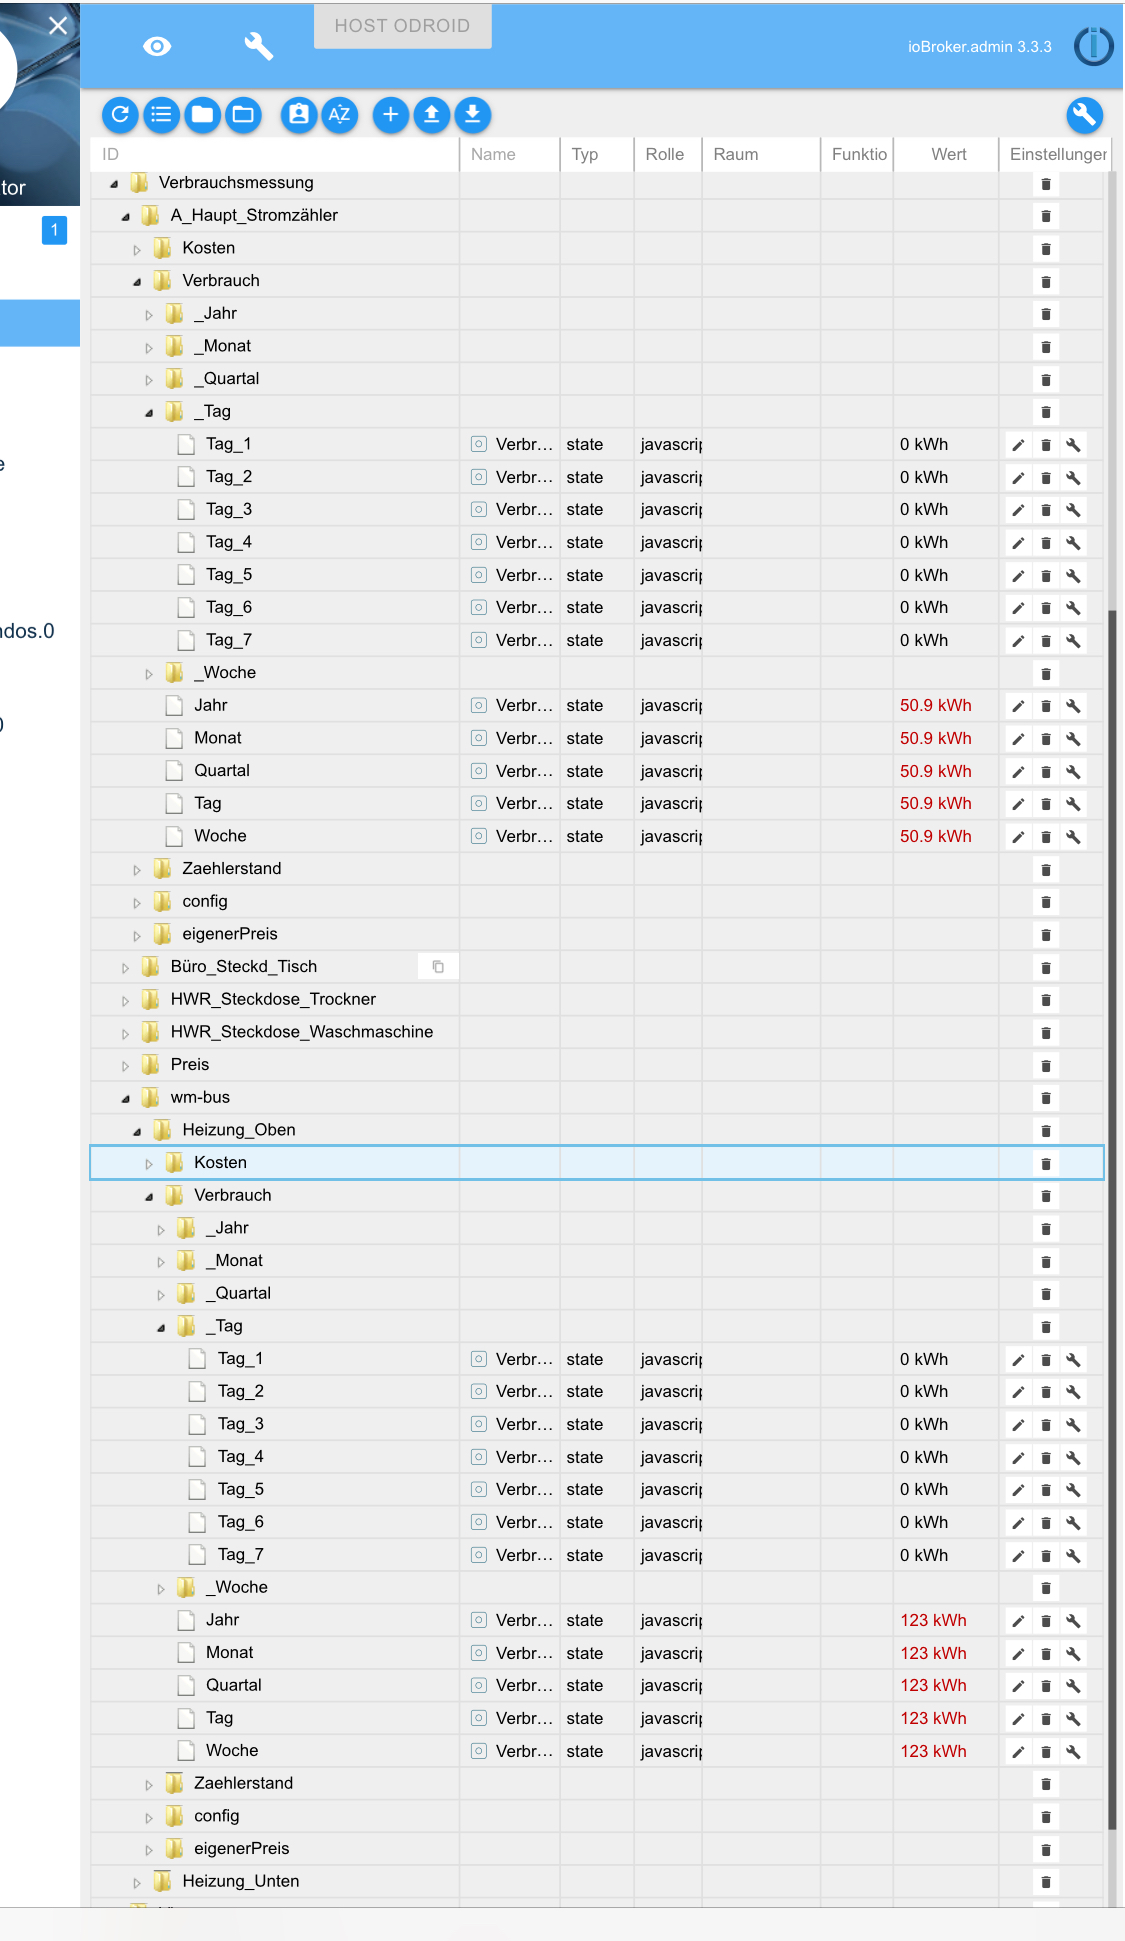Click the download arrow toolbar icon
Screen dimensions: 1125x1941
point(473,115)
